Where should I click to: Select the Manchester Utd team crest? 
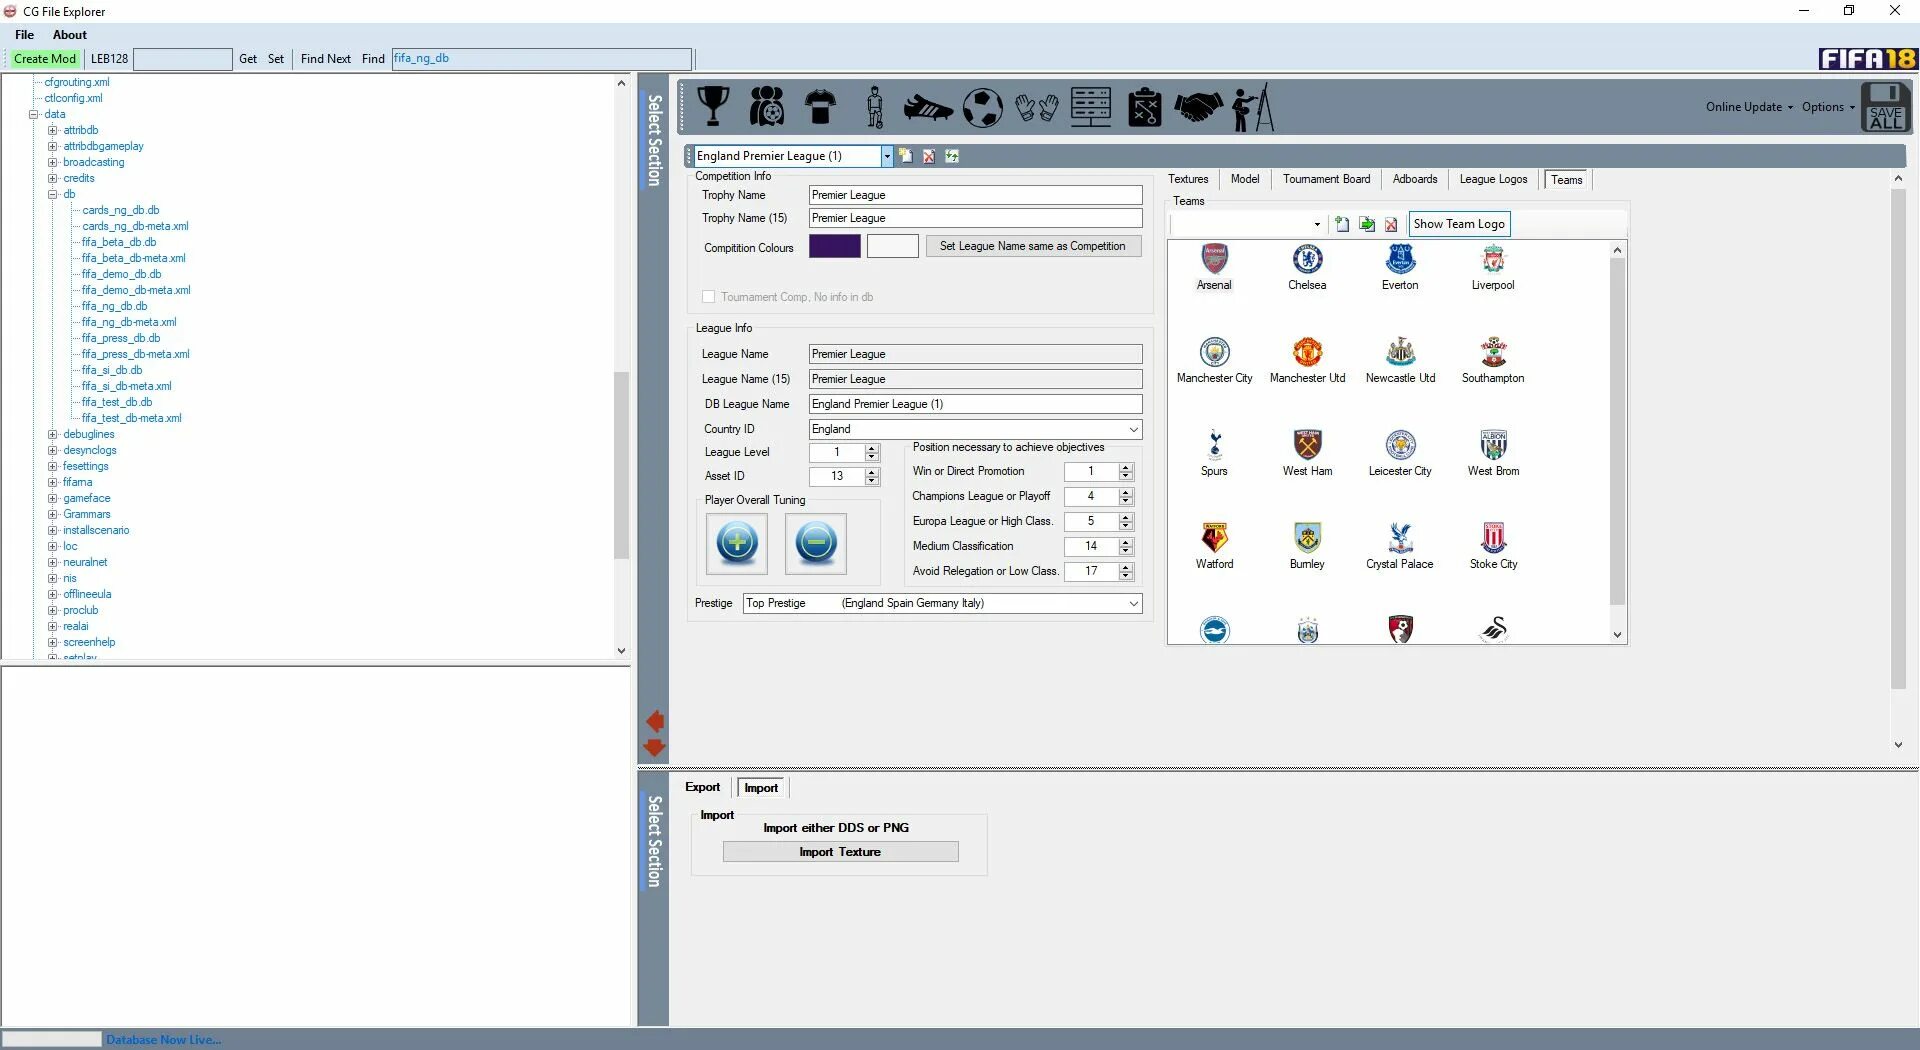1307,352
